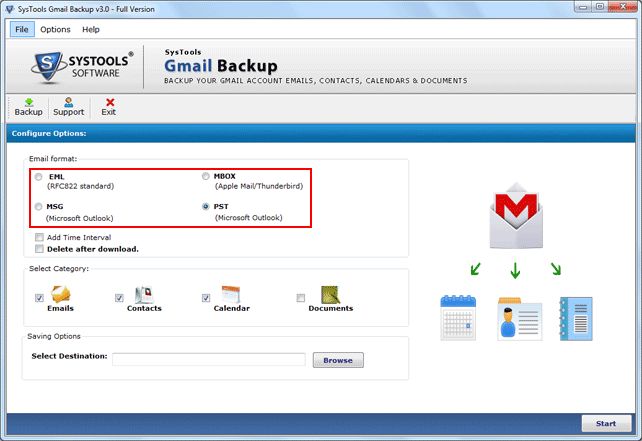
Task: Click the app icon in title bar
Action: click(10, 9)
